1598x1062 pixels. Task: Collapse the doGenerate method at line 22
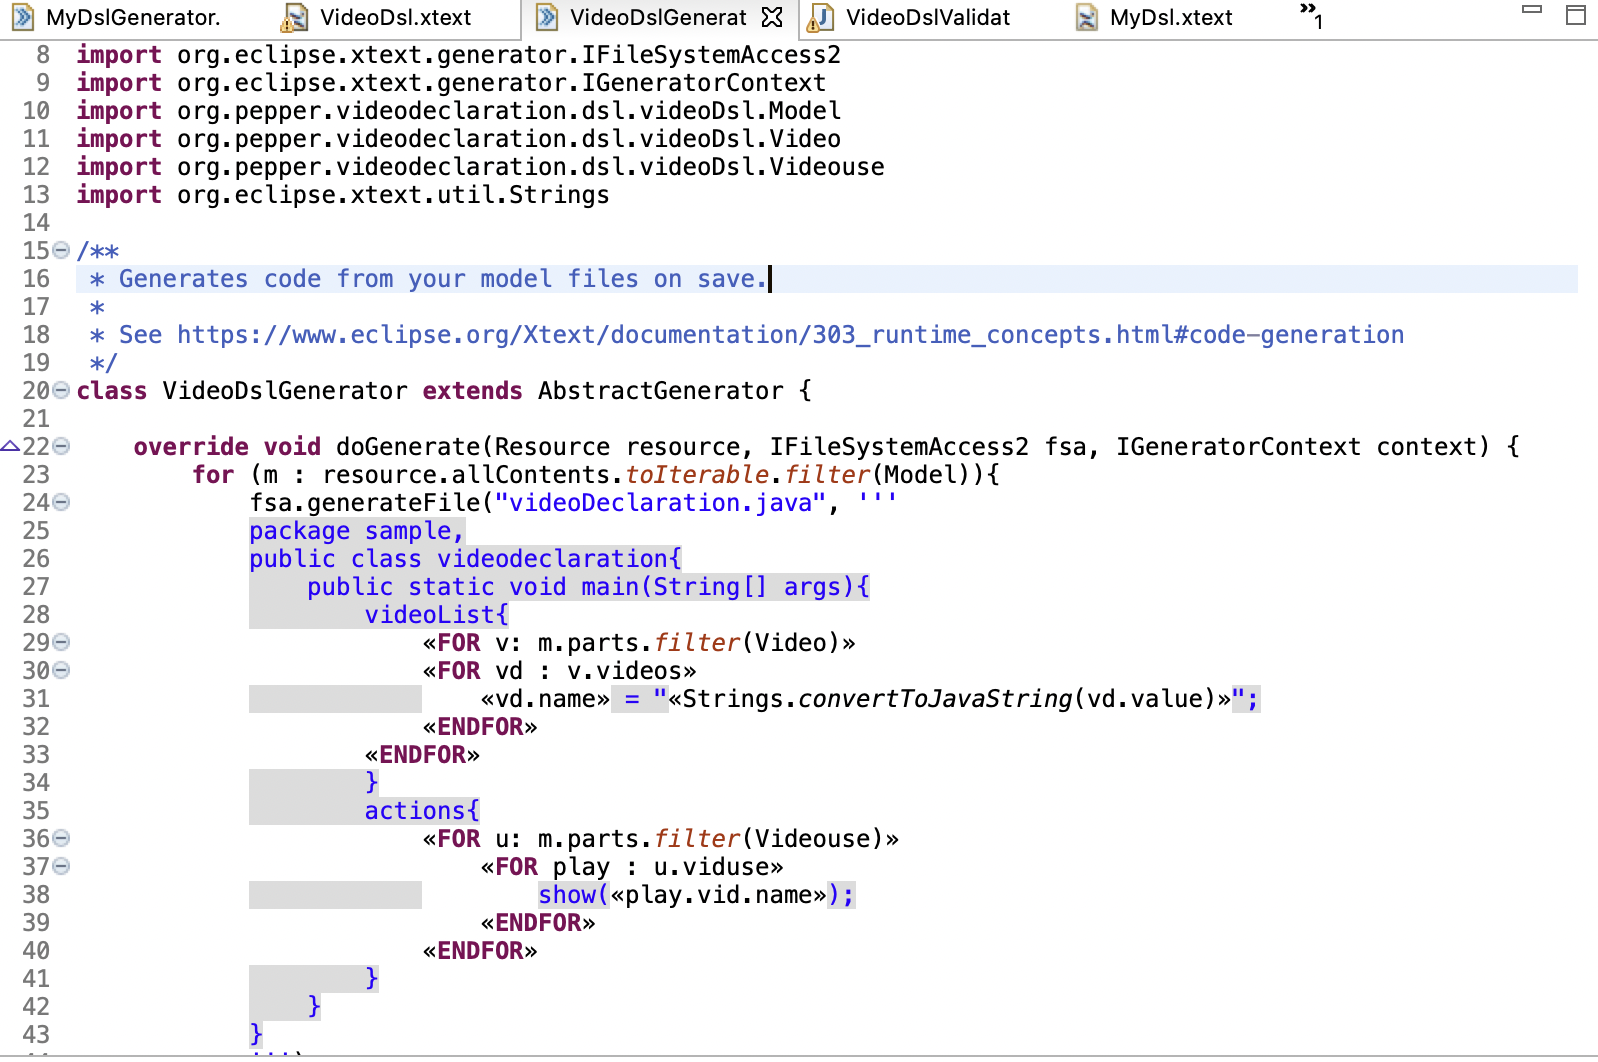61,446
